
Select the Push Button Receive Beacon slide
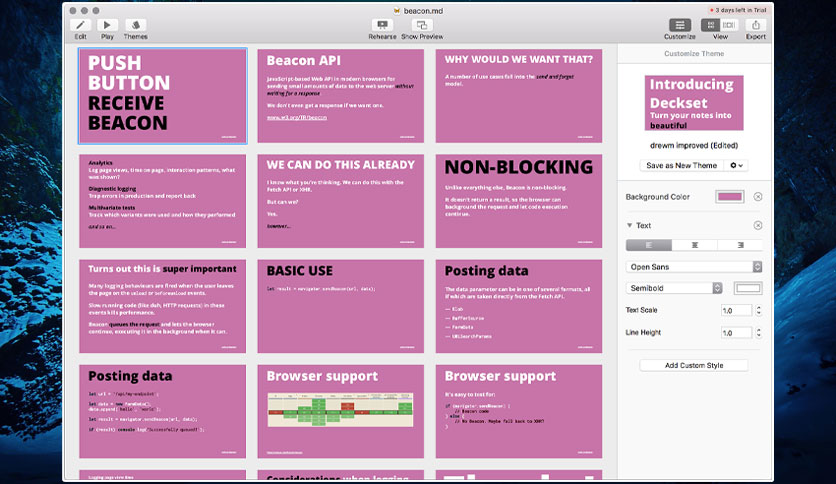click(x=163, y=96)
